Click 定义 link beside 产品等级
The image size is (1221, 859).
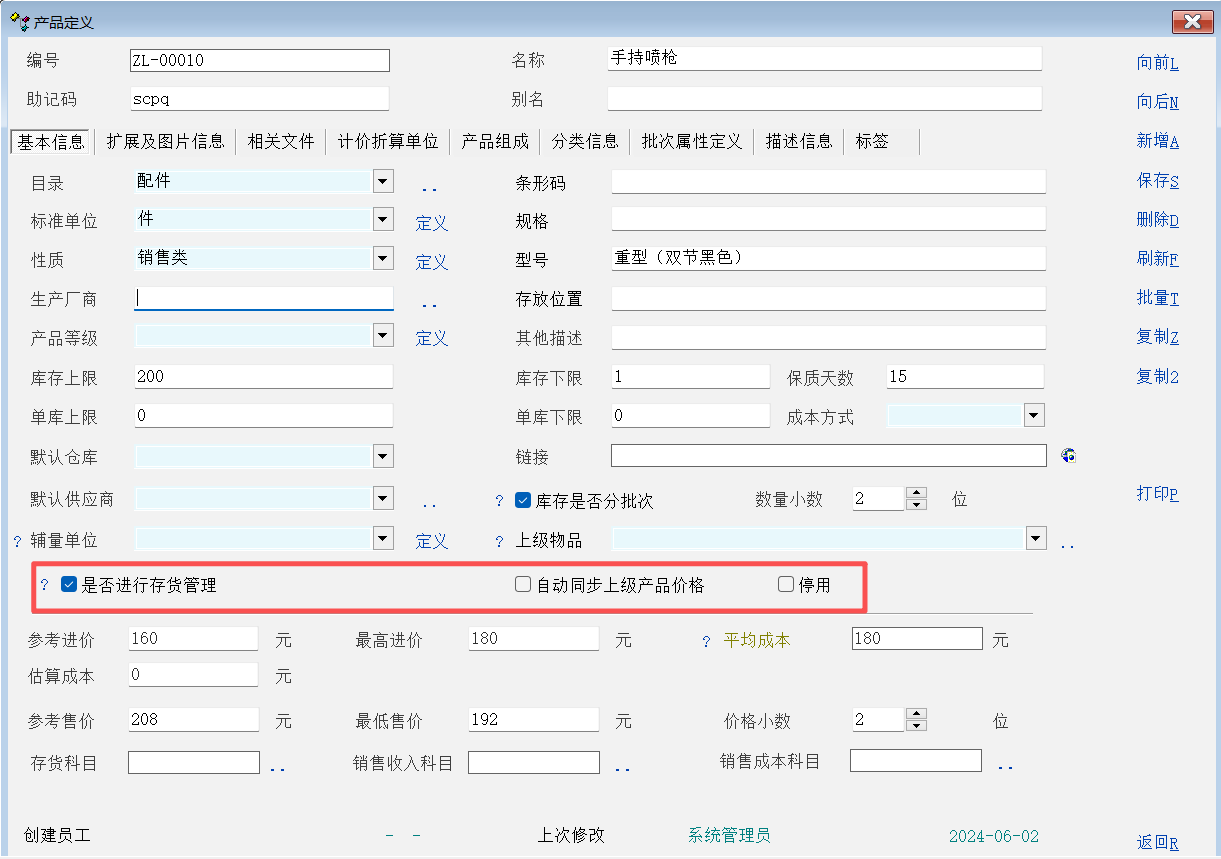tap(432, 339)
